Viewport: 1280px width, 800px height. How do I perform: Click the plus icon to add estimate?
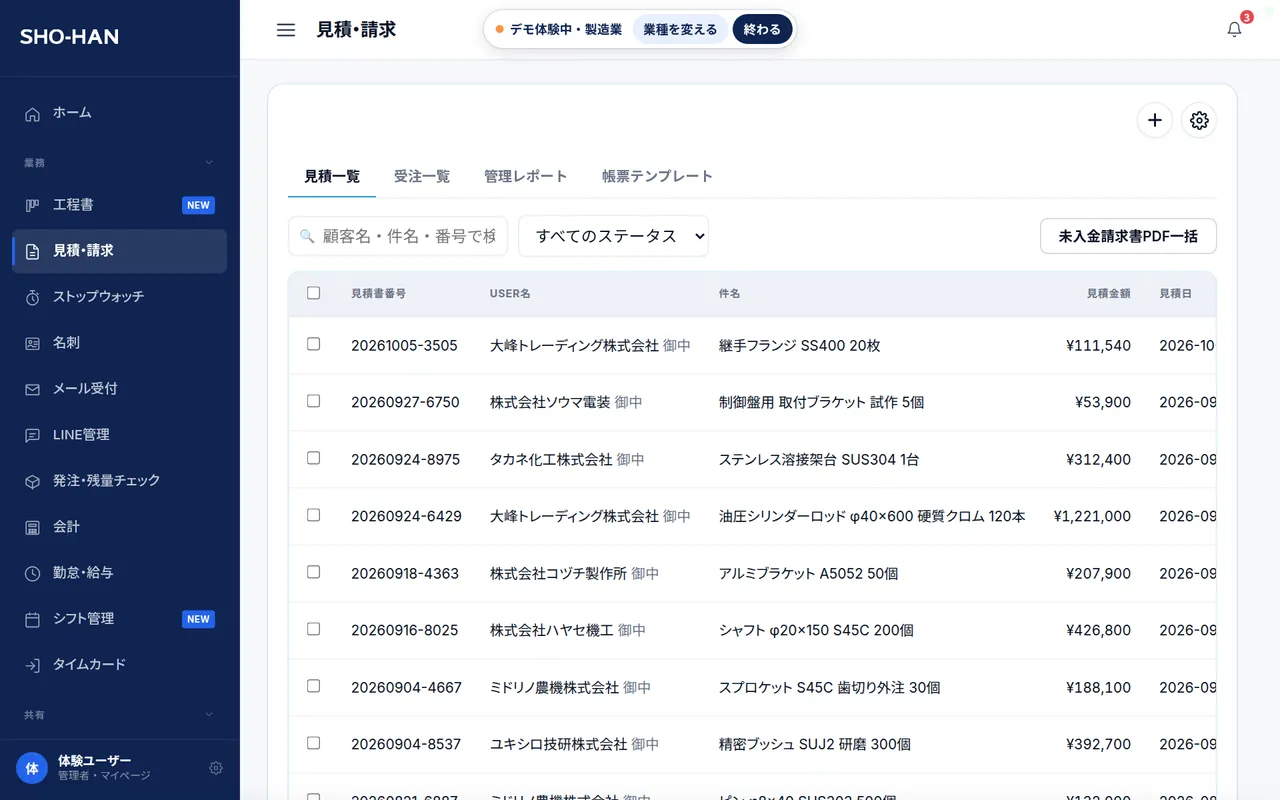tap(1155, 120)
